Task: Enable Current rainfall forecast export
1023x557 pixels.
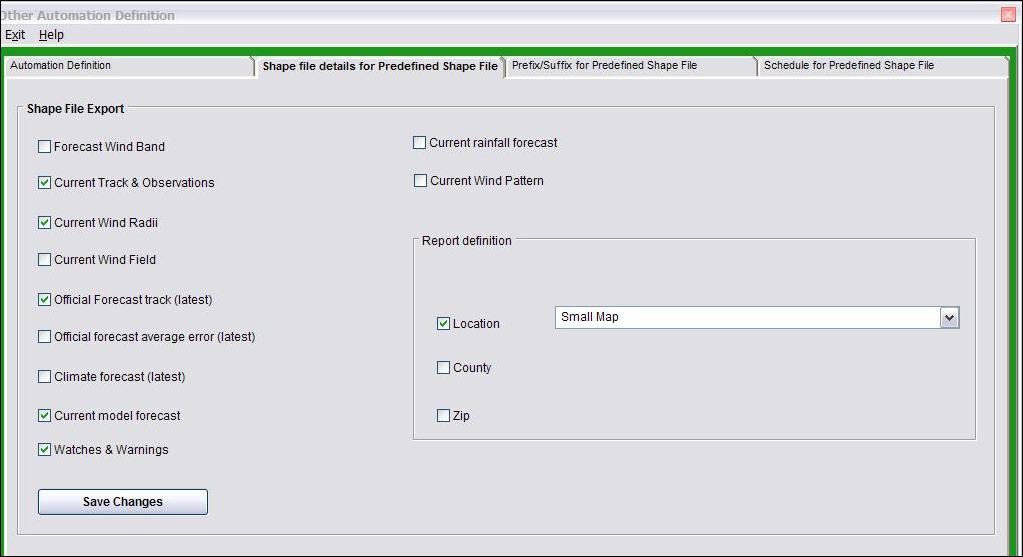Action: pyautogui.click(x=420, y=143)
